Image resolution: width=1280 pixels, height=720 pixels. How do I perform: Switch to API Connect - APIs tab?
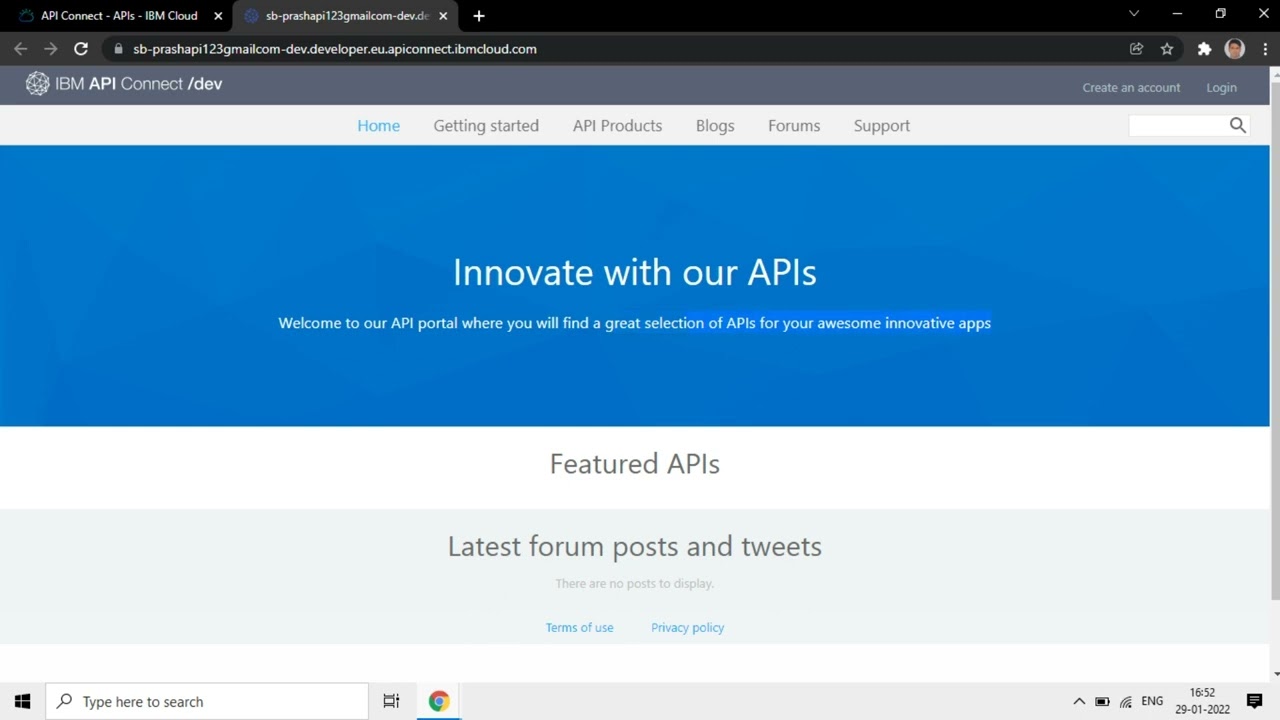pos(118,16)
